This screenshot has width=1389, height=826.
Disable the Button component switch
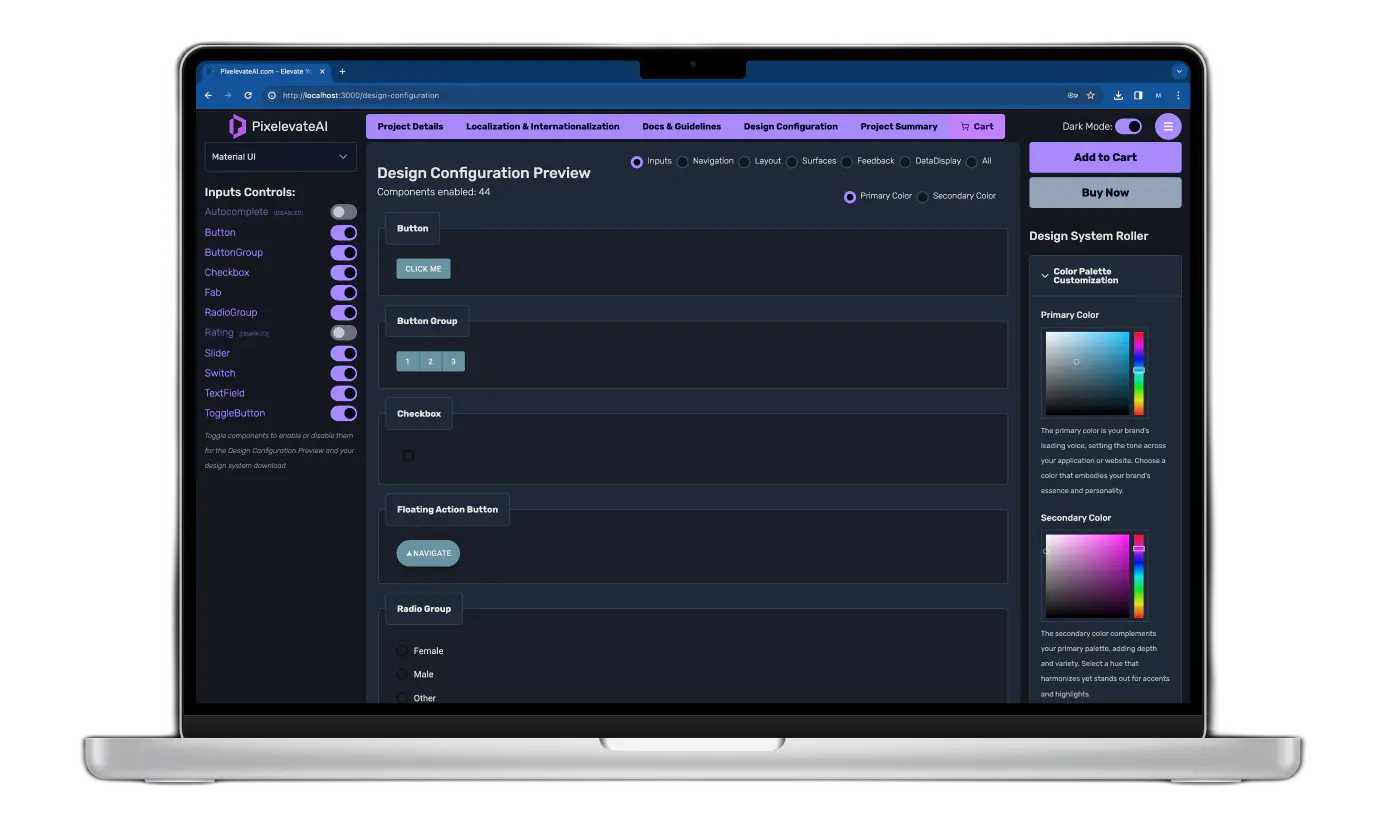344,232
